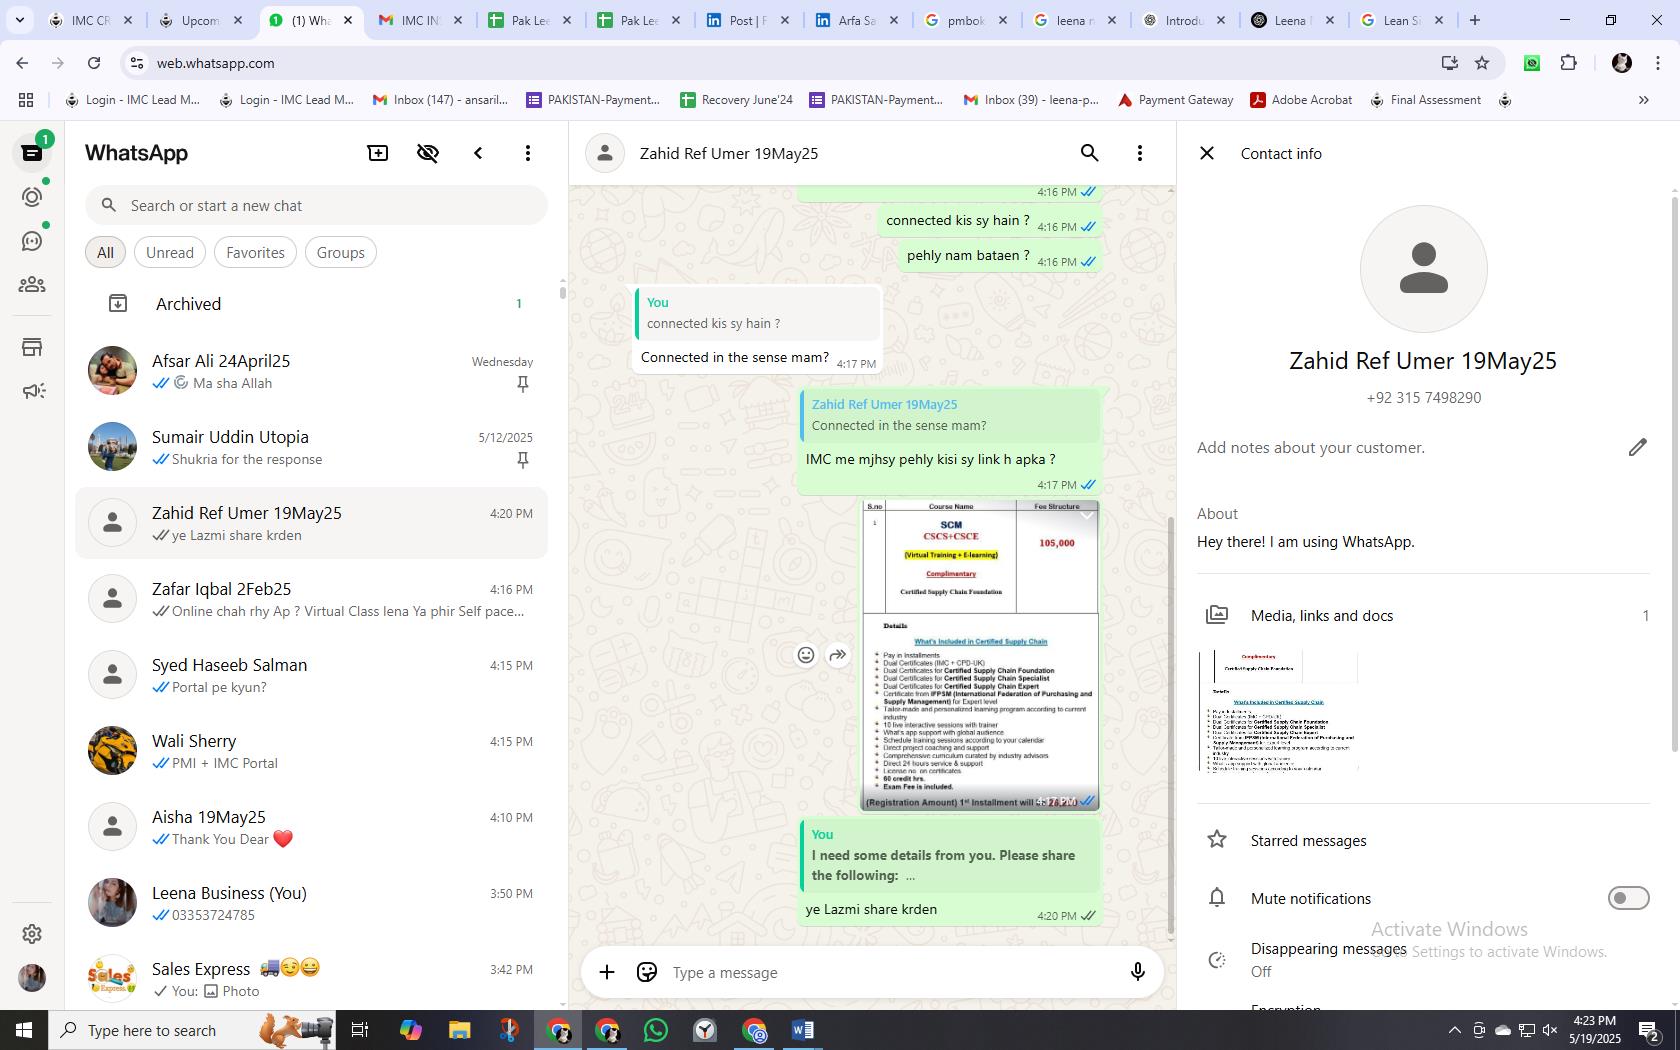The height and width of the screenshot is (1050, 1680).
Task: Open the chat list three-dot menu
Action: (528, 153)
